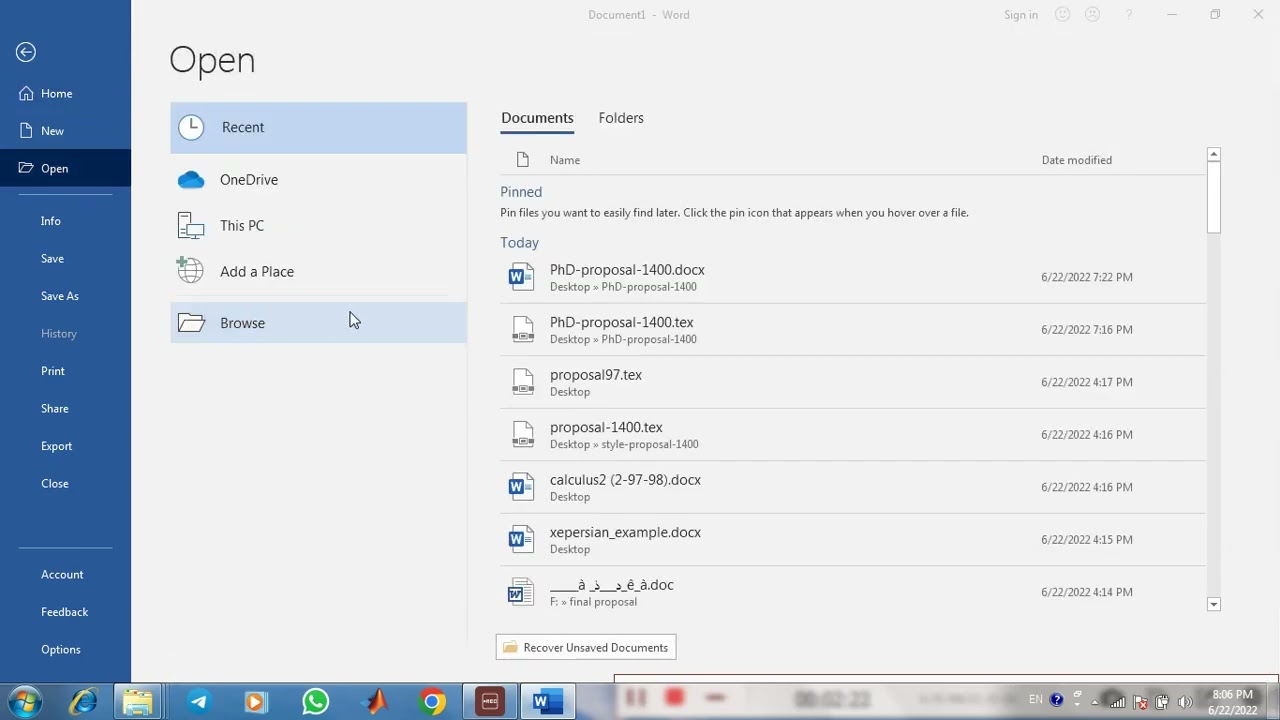The height and width of the screenshot is (720, 1280).
Task: Click Recover Unsaved Documents button
Action: (586, 647)
